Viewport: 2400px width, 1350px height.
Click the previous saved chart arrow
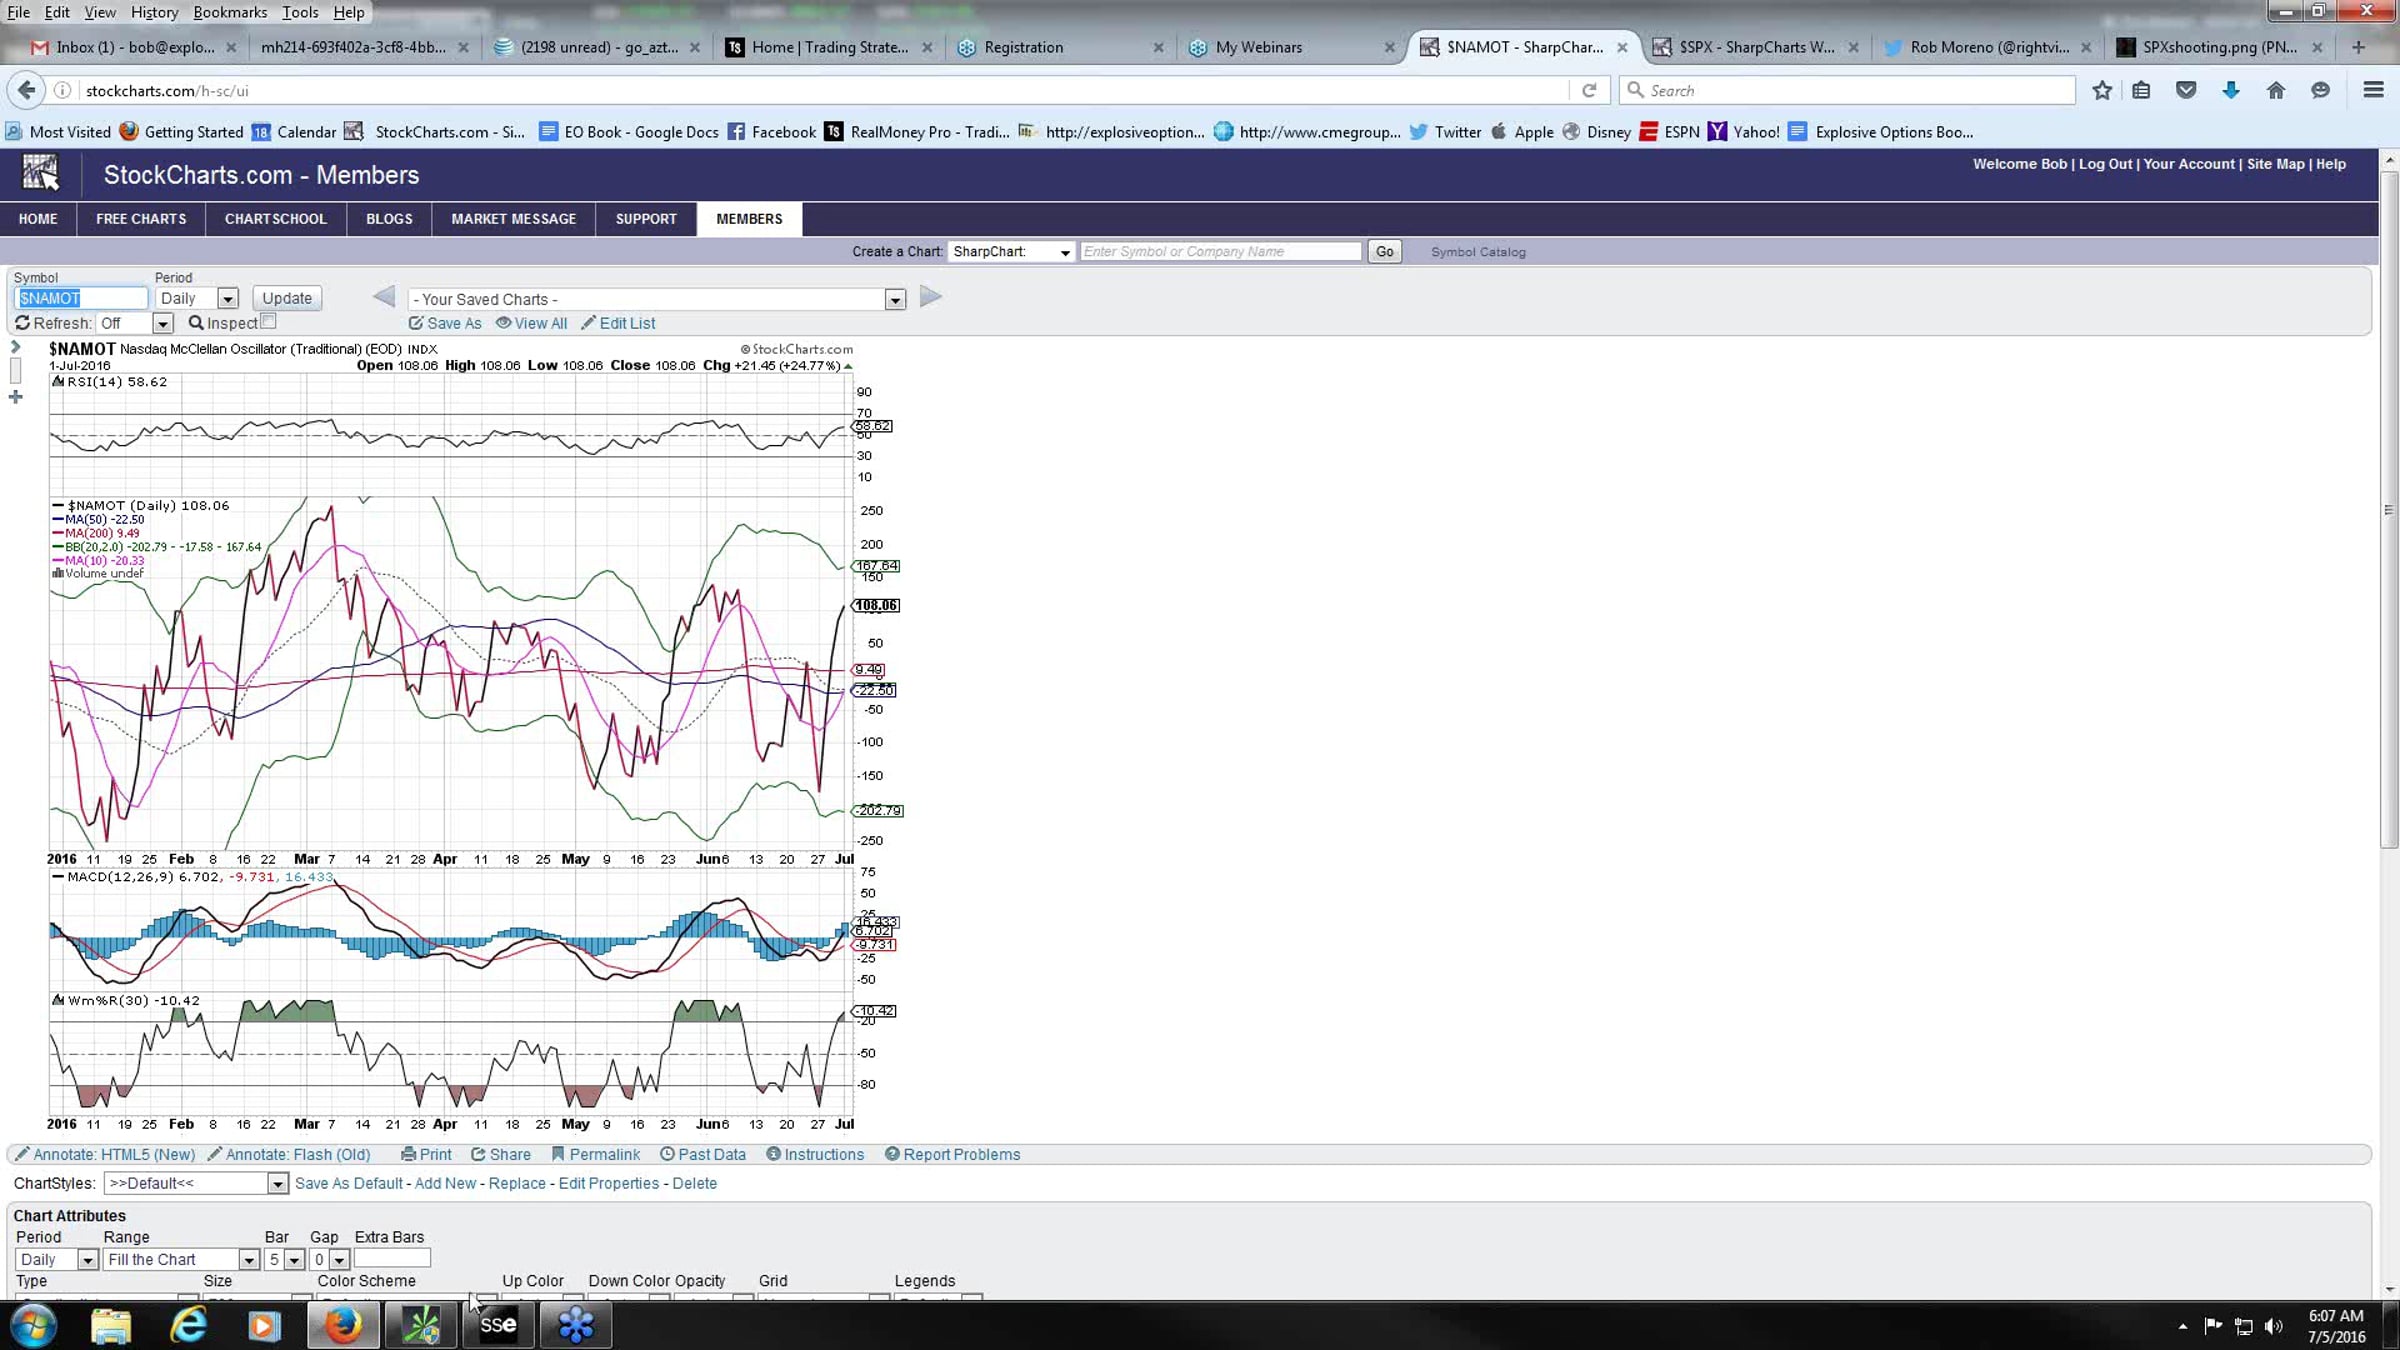click(384, 297)
